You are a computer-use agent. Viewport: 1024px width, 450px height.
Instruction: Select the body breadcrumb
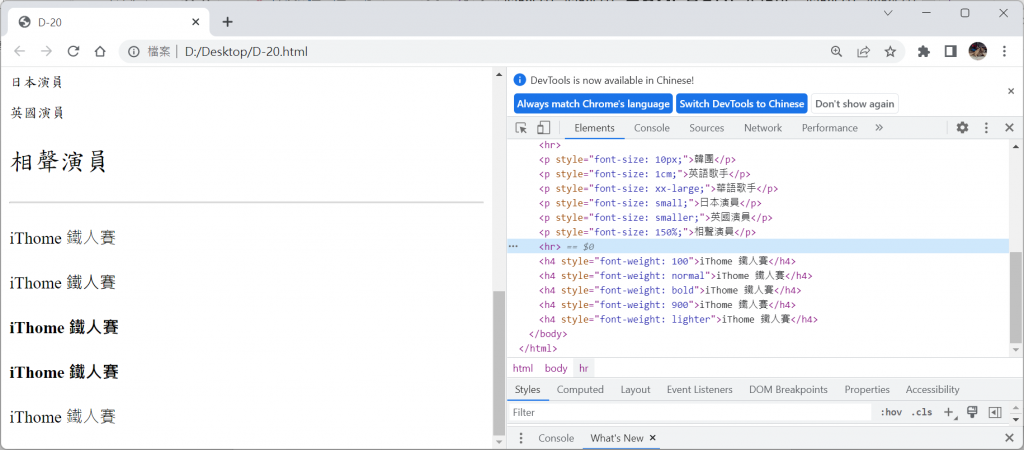pyautogui.click(x=556, y=368)
